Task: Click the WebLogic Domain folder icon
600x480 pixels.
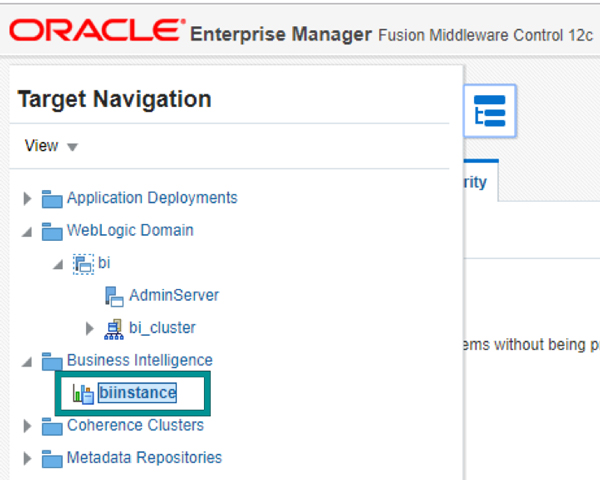Action: point(52,232)
